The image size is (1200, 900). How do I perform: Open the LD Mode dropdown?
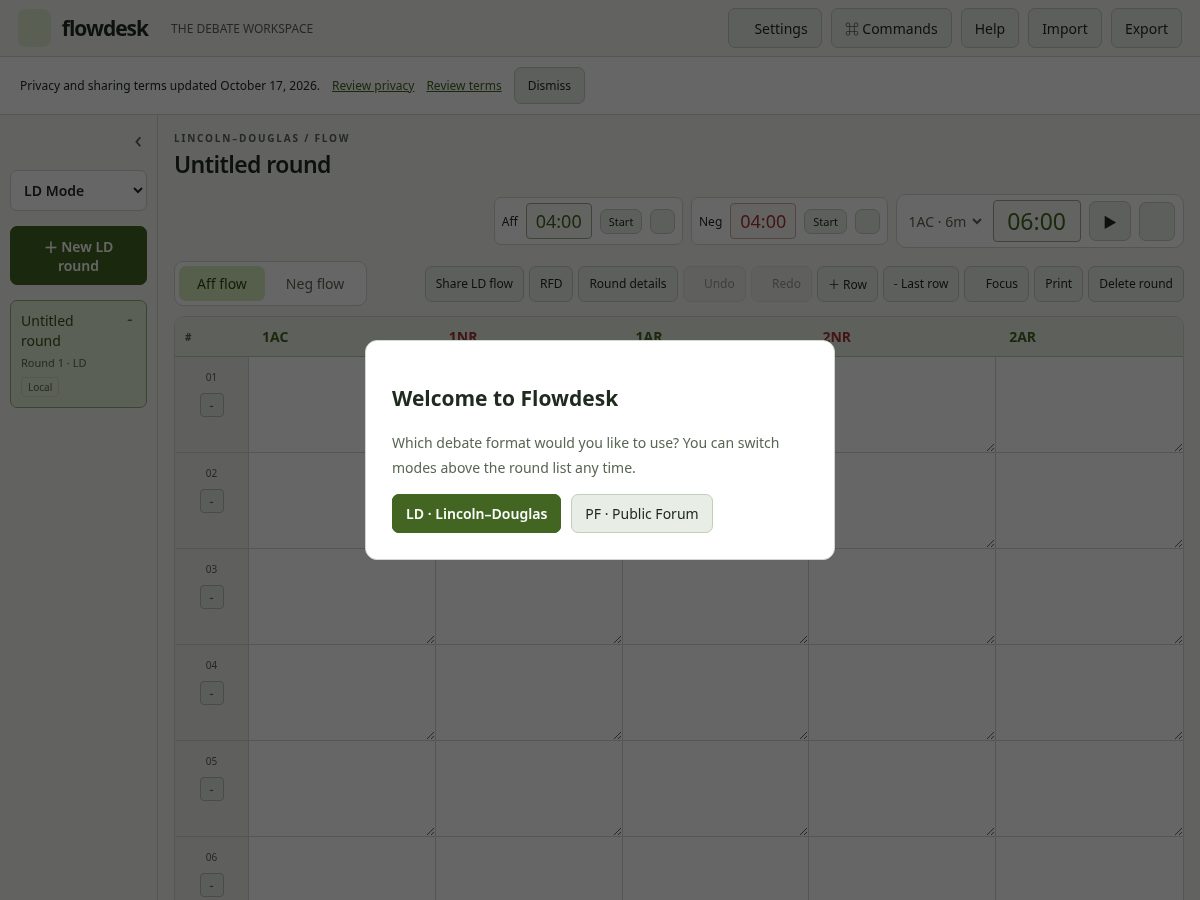(x=78, y=190)
